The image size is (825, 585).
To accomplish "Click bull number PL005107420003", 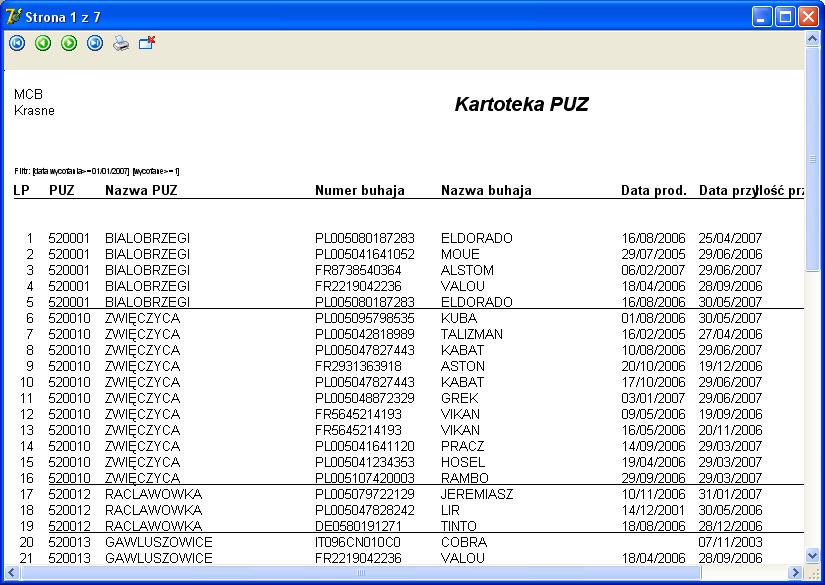I will (x=365, y=478).
